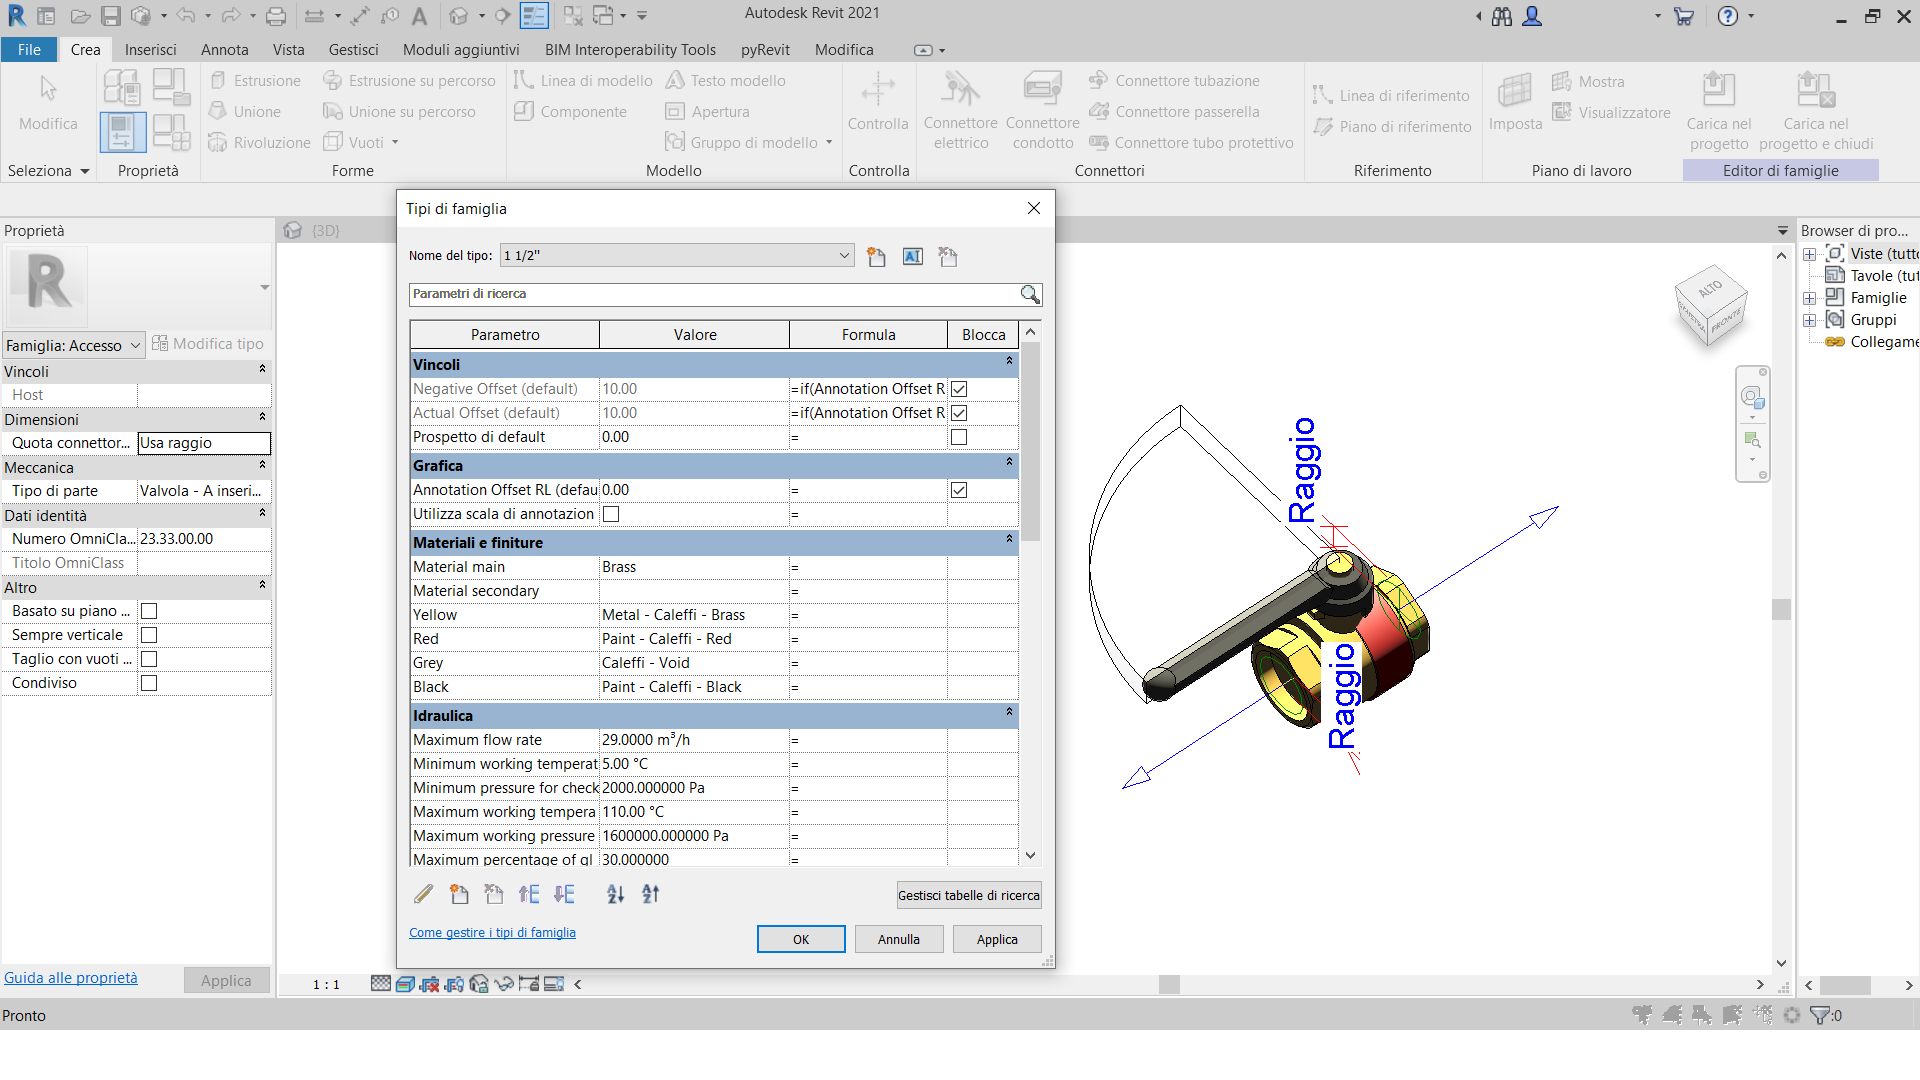Open a file from the quick access toolbar

(x=80, y=16)
